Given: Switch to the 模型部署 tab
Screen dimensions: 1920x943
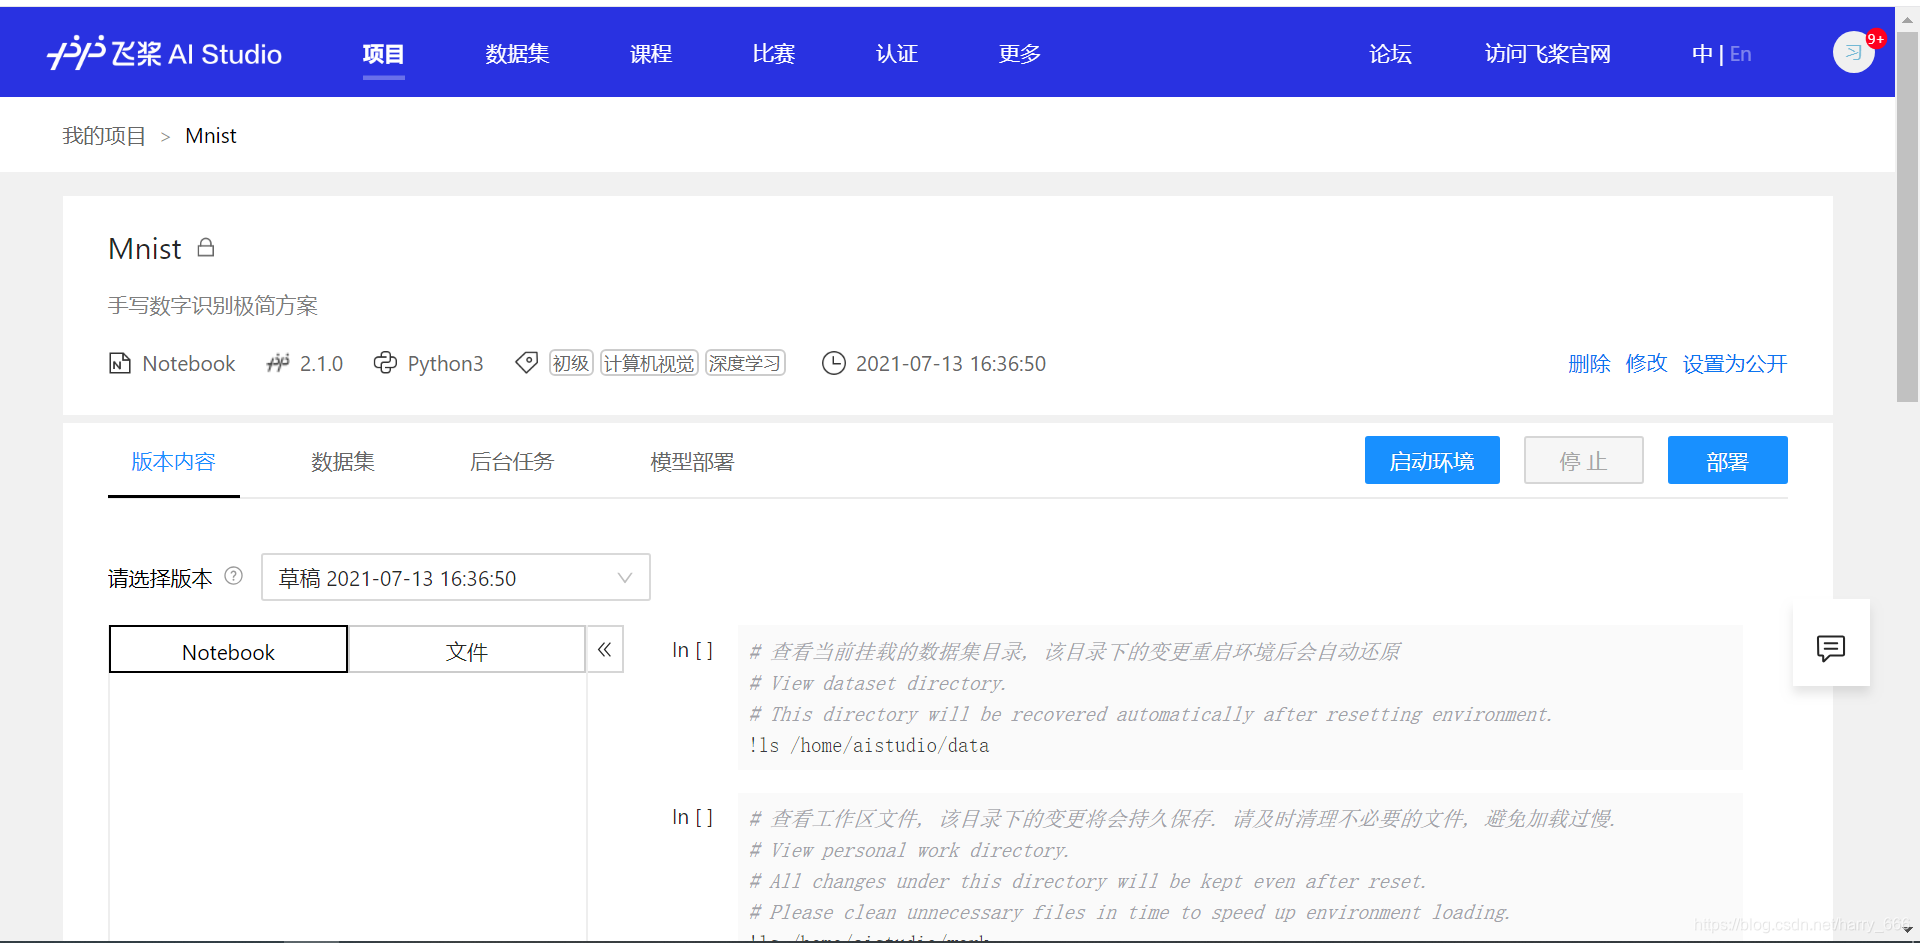Looking at the screenshot, I should click(x=692, y=461).
